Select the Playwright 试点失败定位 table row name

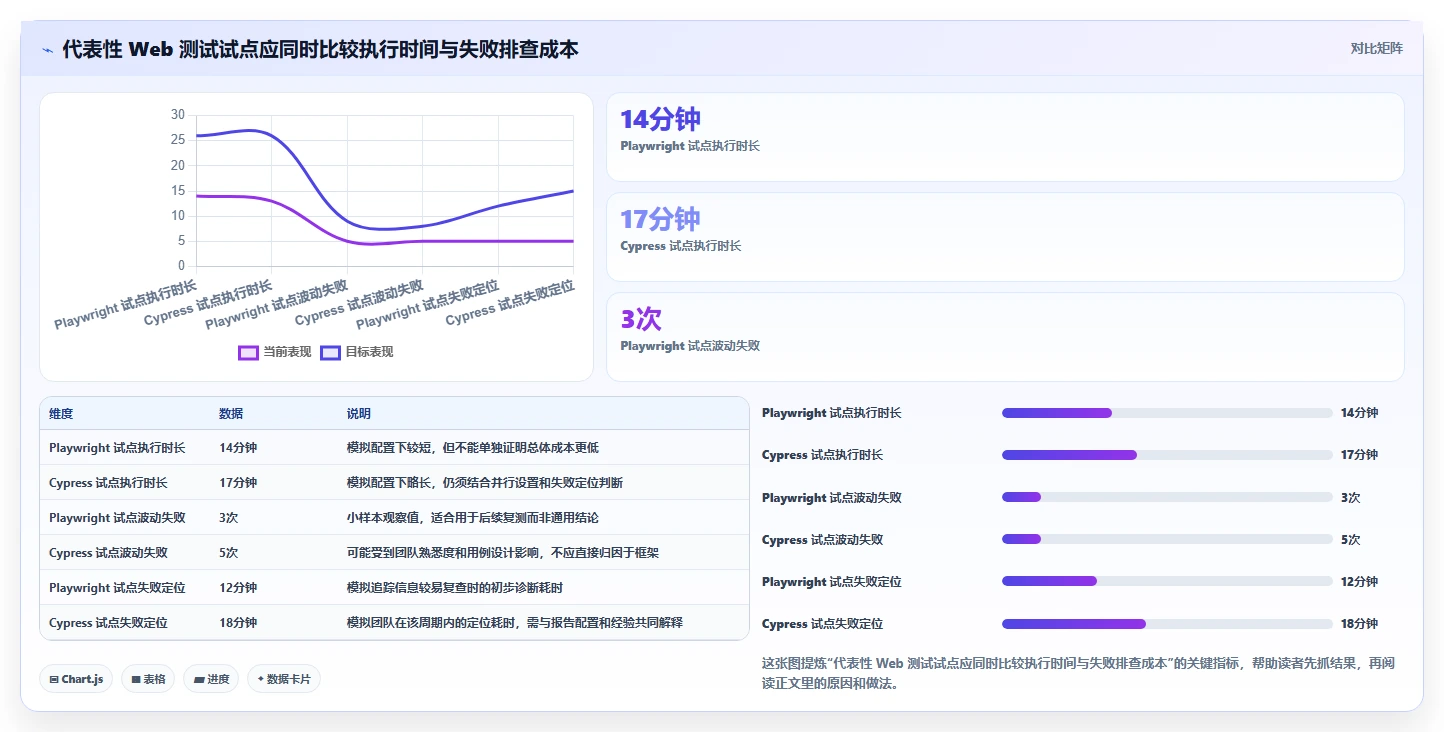point(117,588)
